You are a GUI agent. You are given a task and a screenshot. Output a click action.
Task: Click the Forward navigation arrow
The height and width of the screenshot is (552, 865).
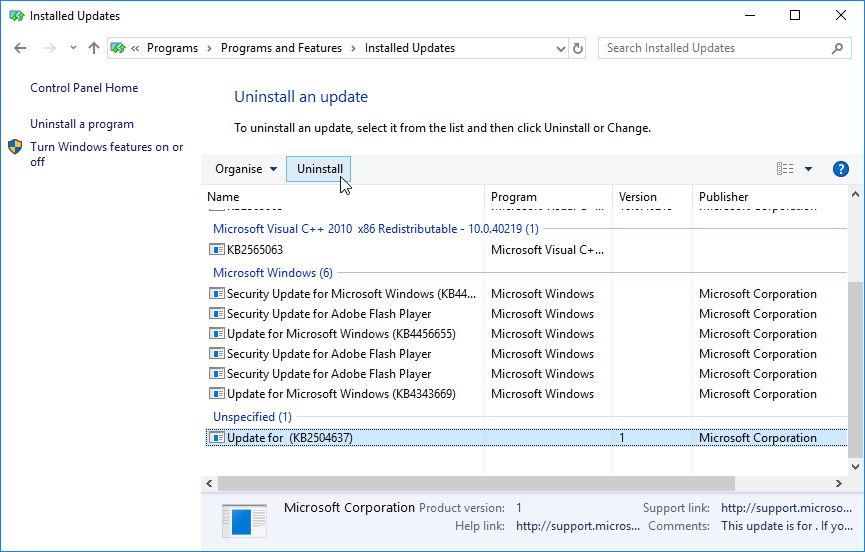(50, 48)
